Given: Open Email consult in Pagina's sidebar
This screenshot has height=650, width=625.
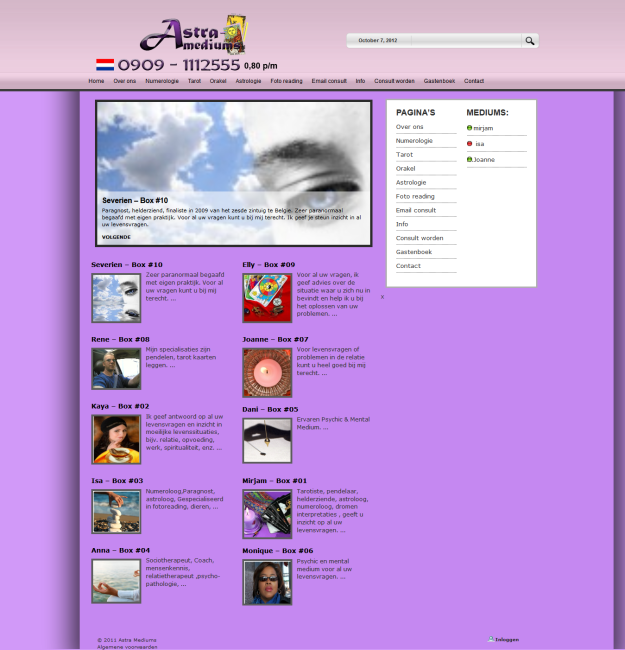Looking at the screenshot, I should coord(416,210).
